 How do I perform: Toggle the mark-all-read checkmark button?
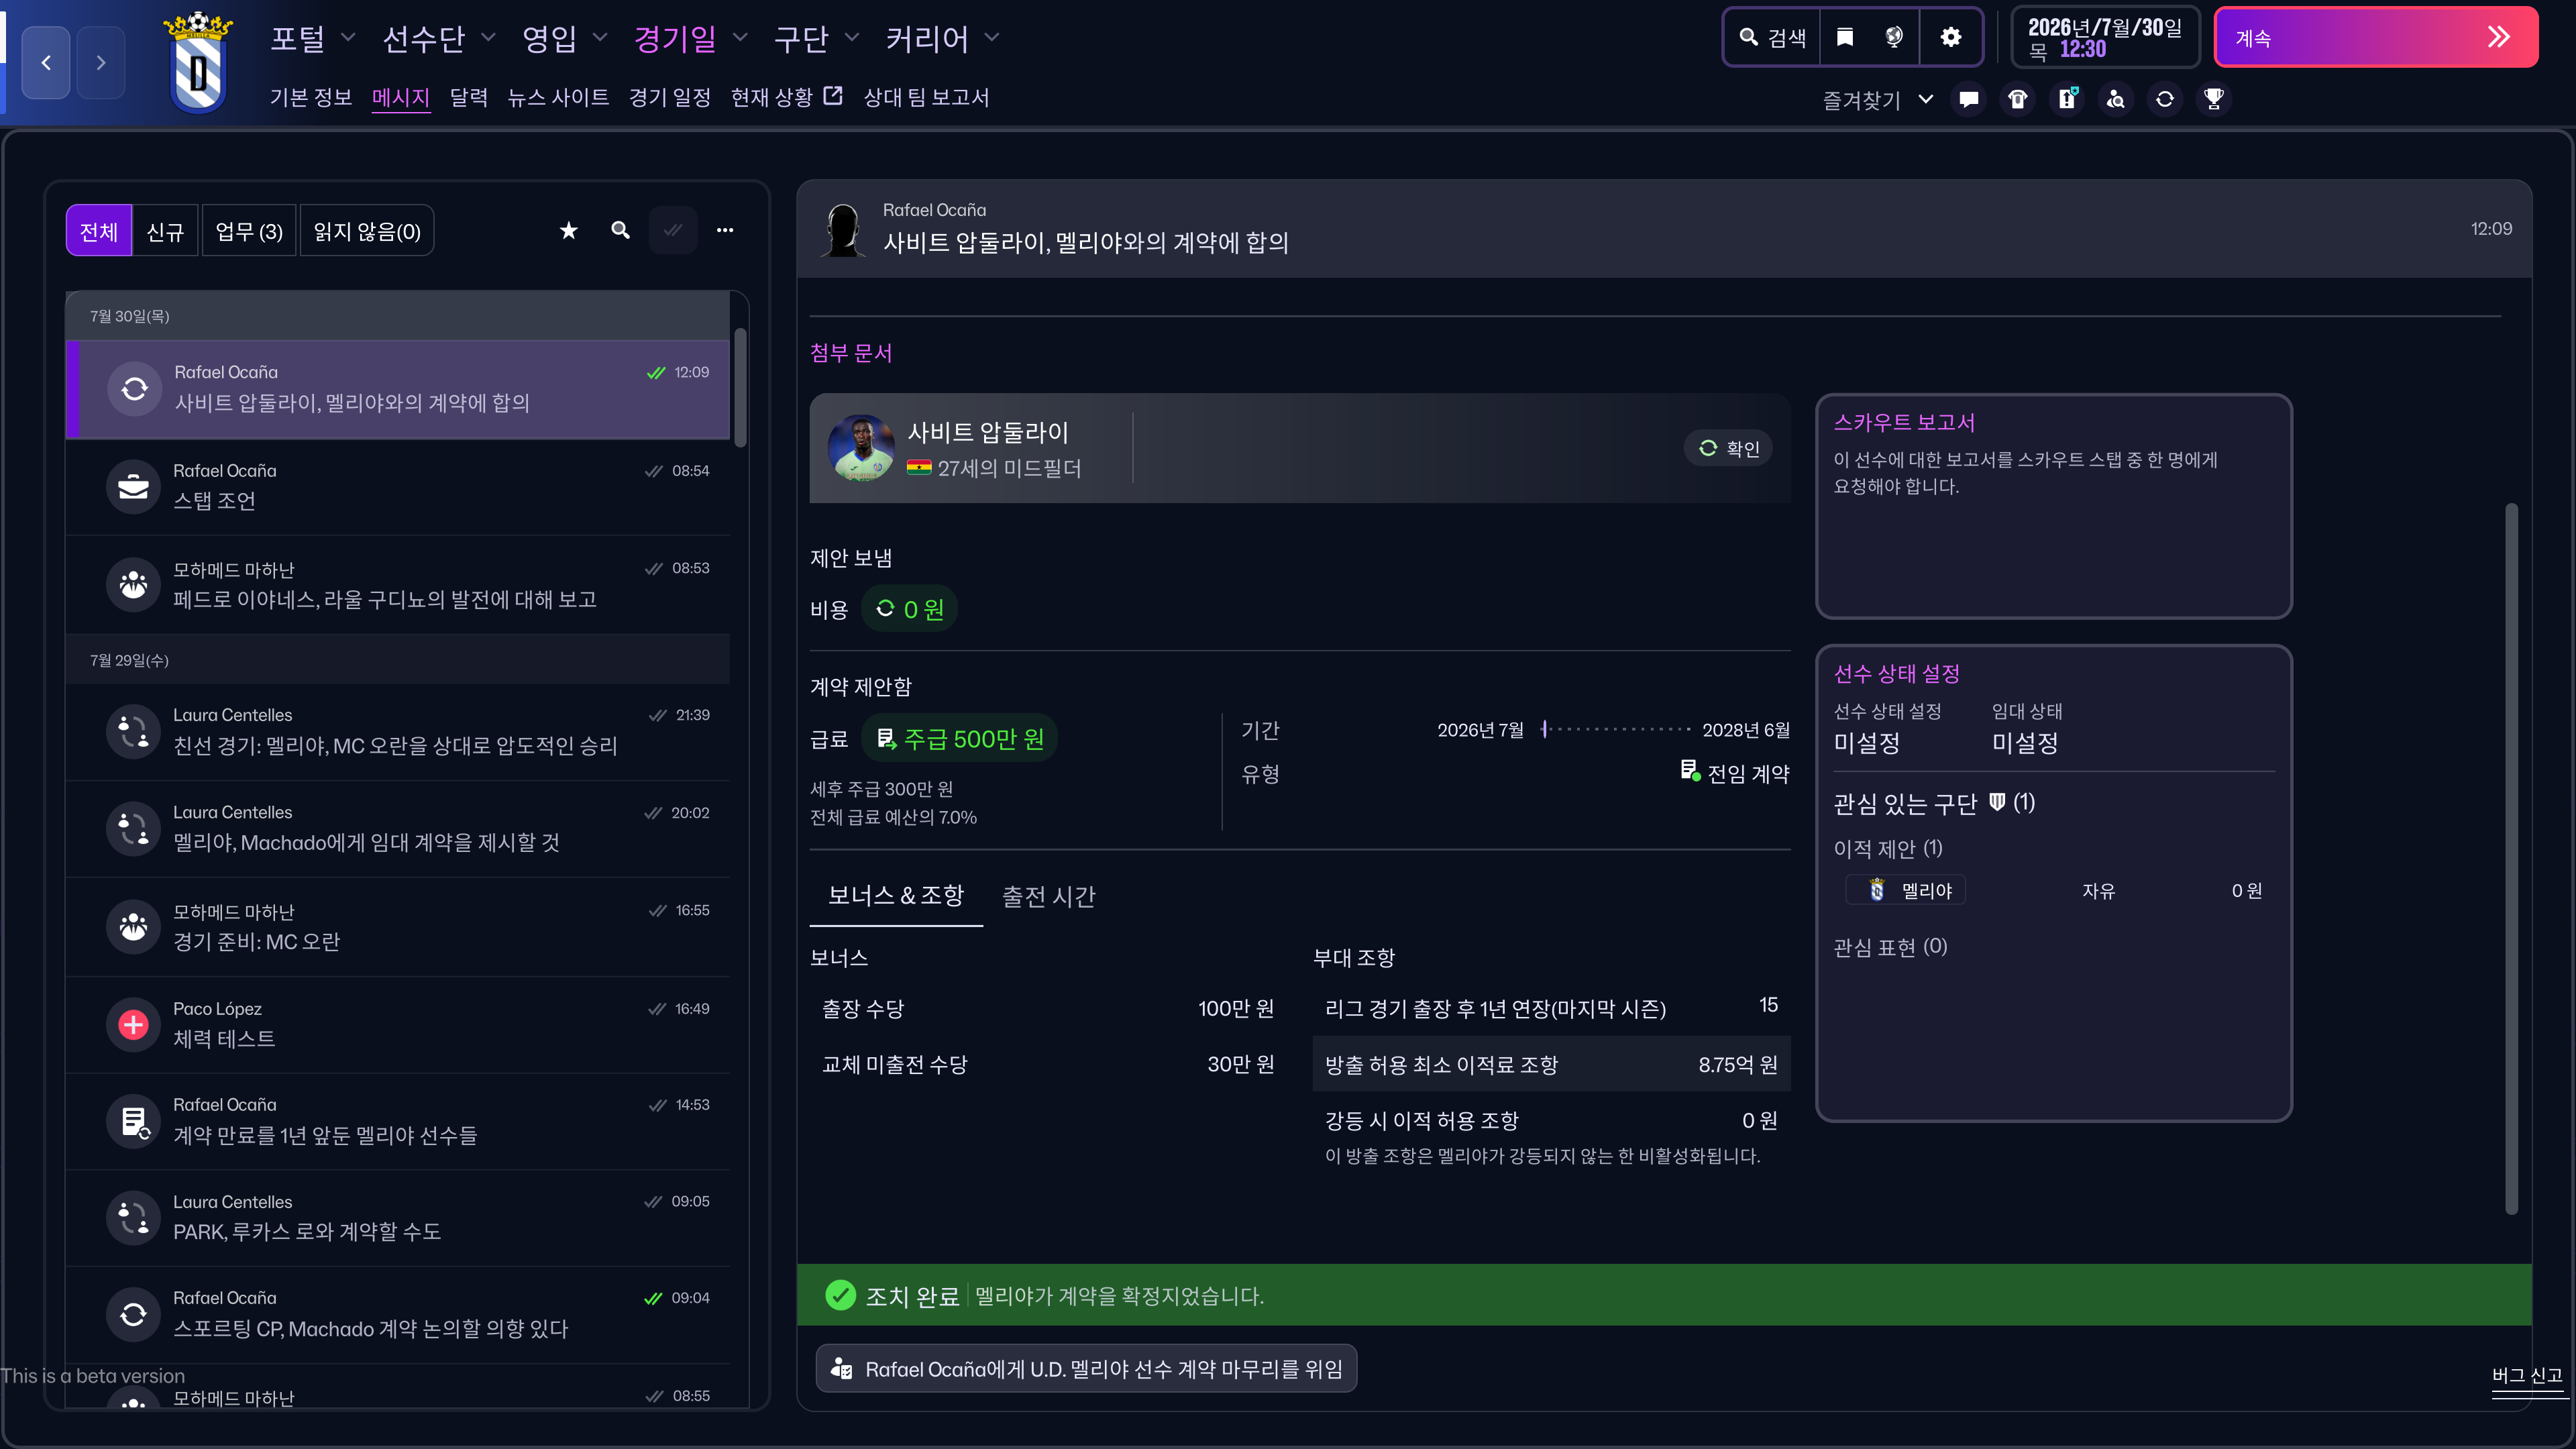(673, 231)
